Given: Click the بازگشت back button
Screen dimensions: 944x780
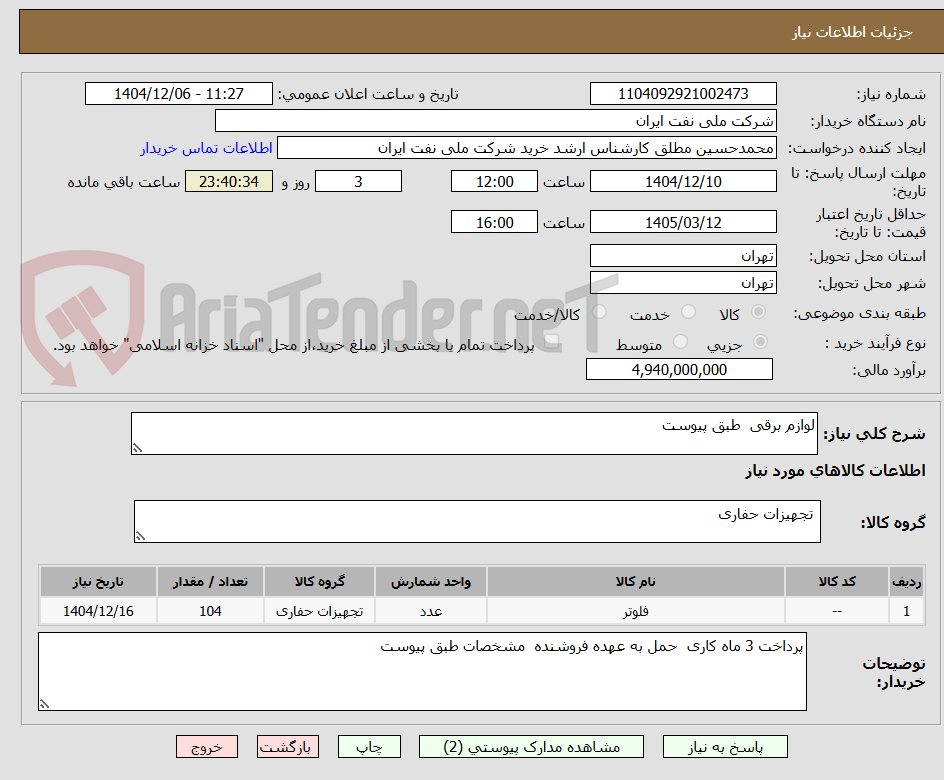Looking at the screenshot, I should pos(287,747).
